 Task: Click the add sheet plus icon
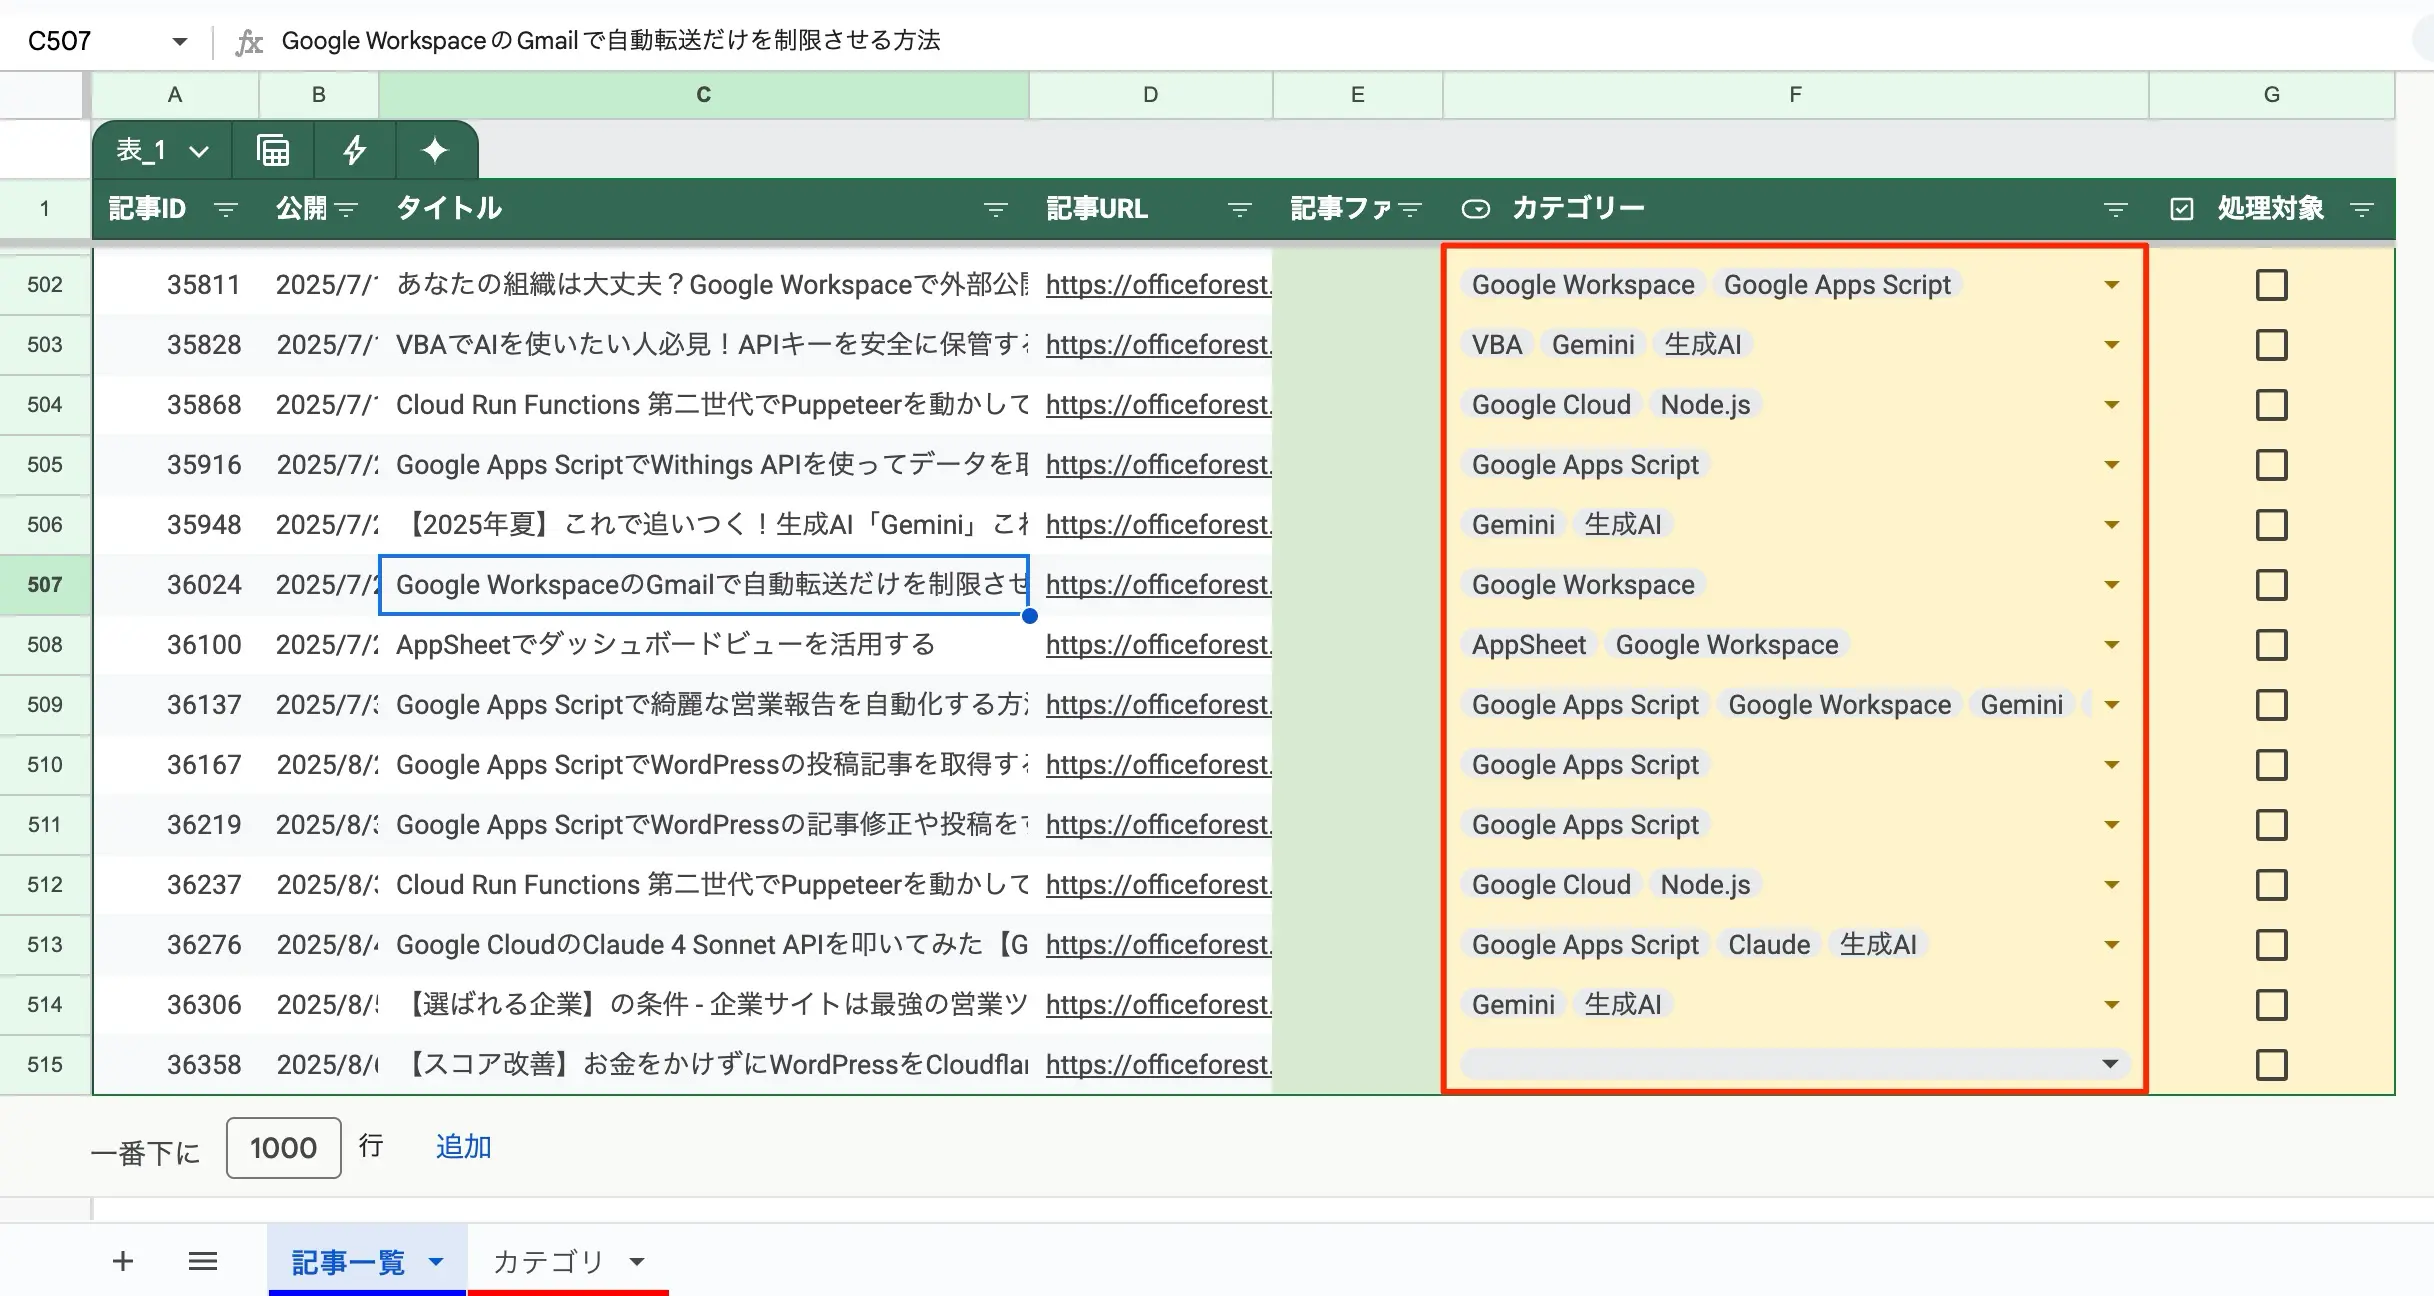point(123,1261)
